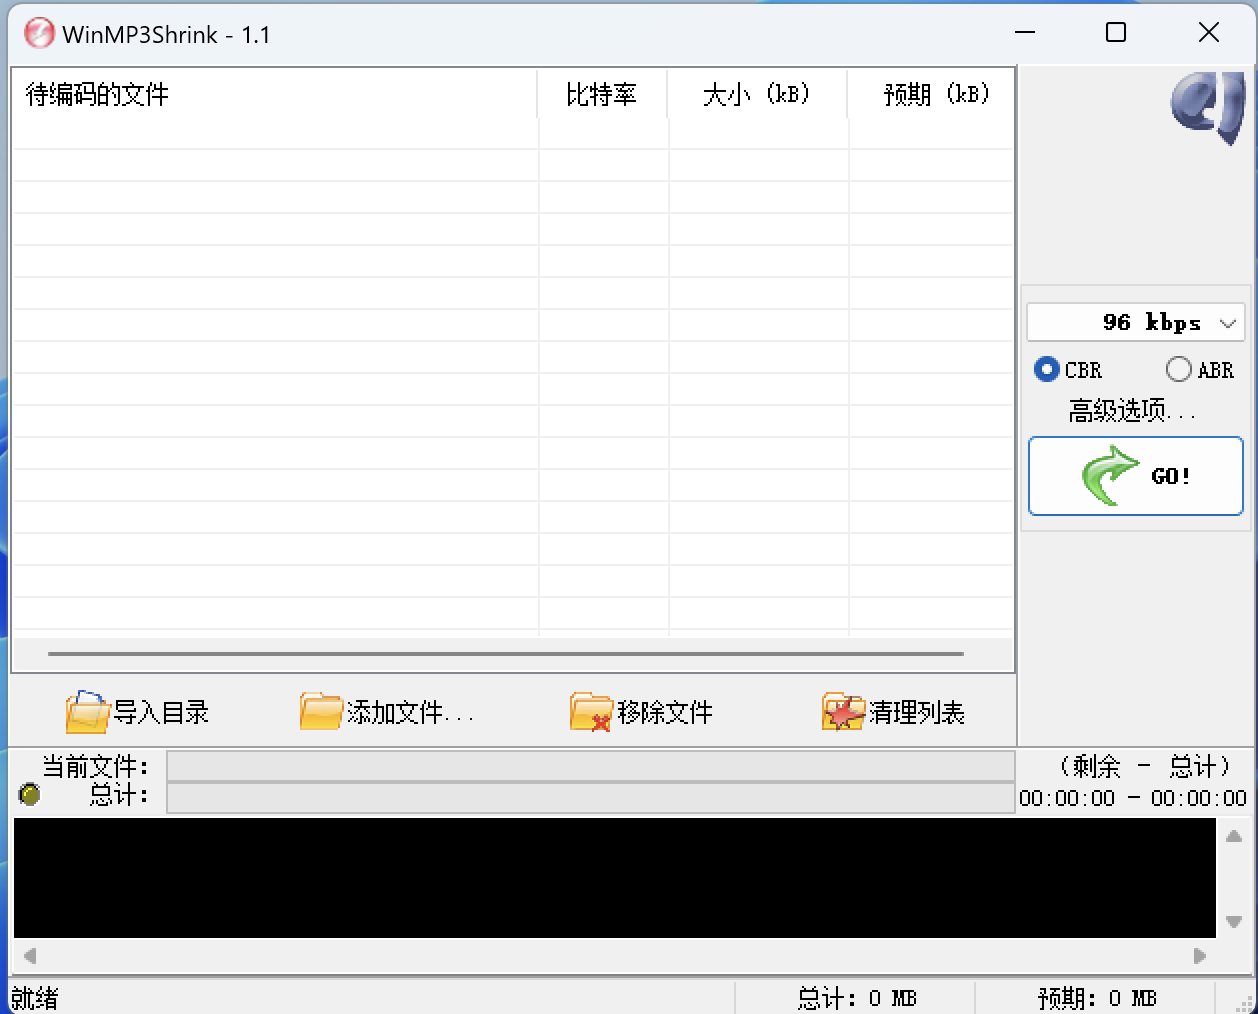Switch to ABR encoding mode
The height and width of the screenshot is (1014, 1258).
coord(1177,369)
